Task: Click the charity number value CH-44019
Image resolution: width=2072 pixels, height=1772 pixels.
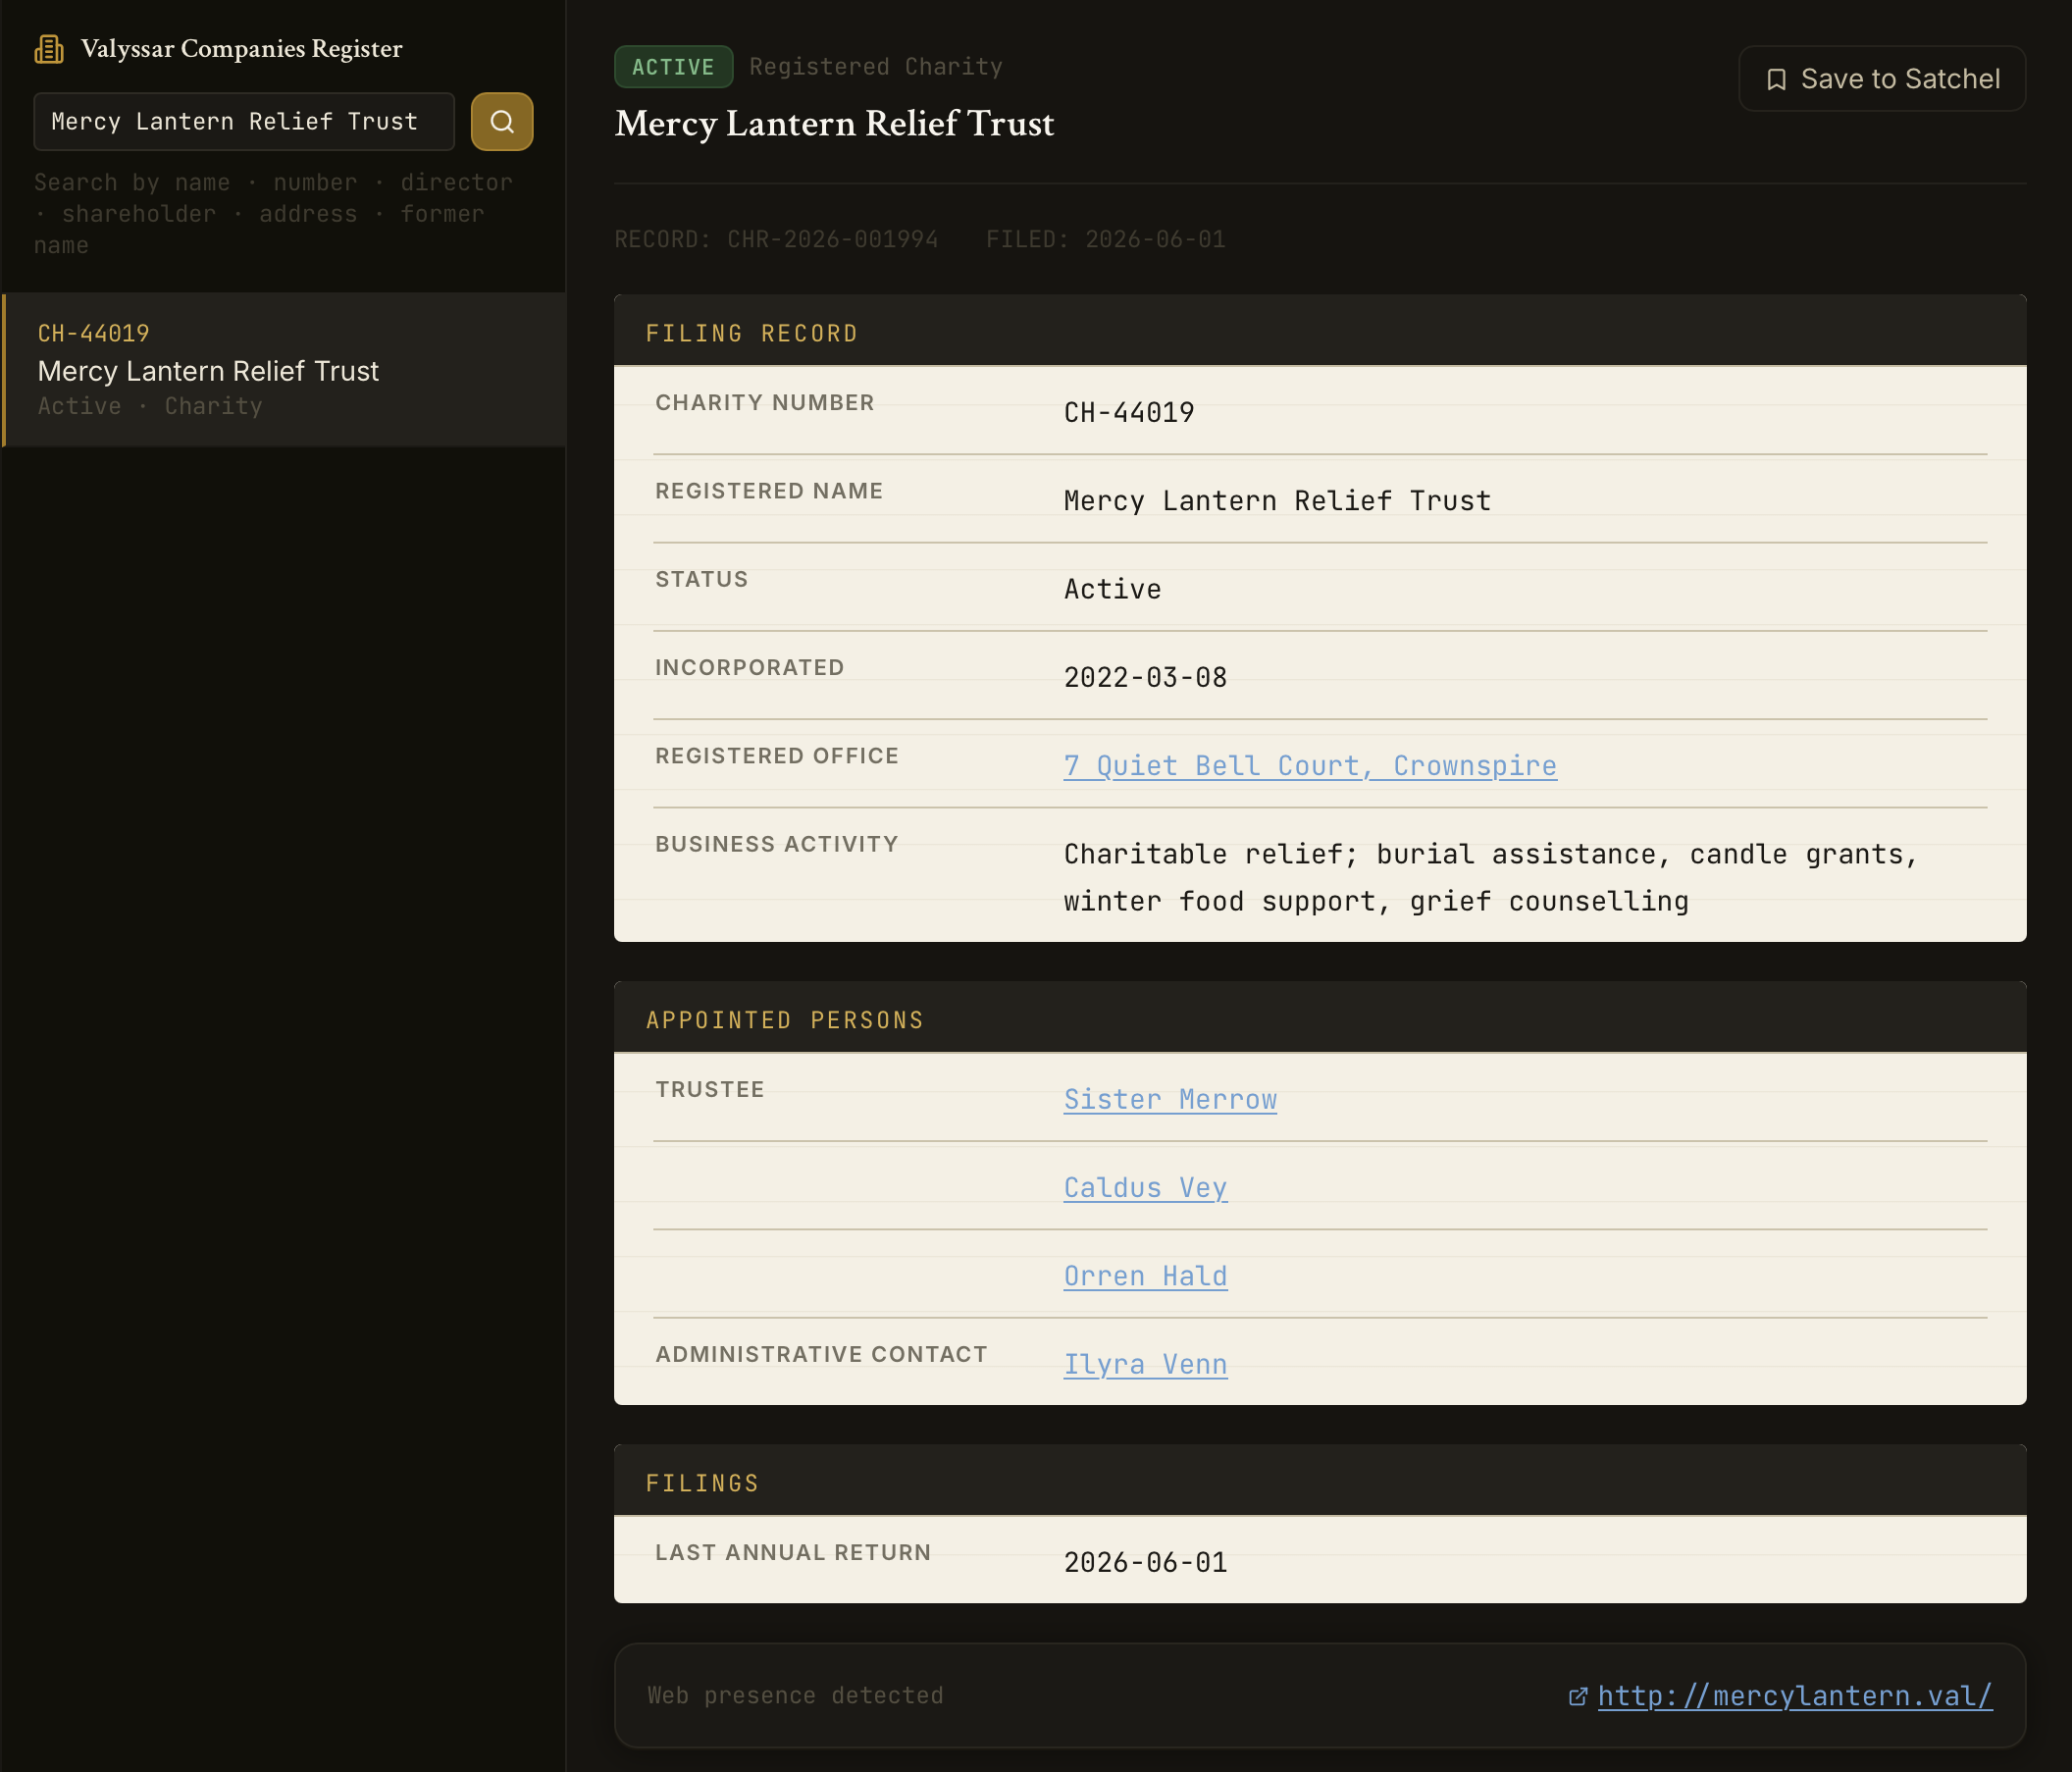Action: [x=1129, y=413]
